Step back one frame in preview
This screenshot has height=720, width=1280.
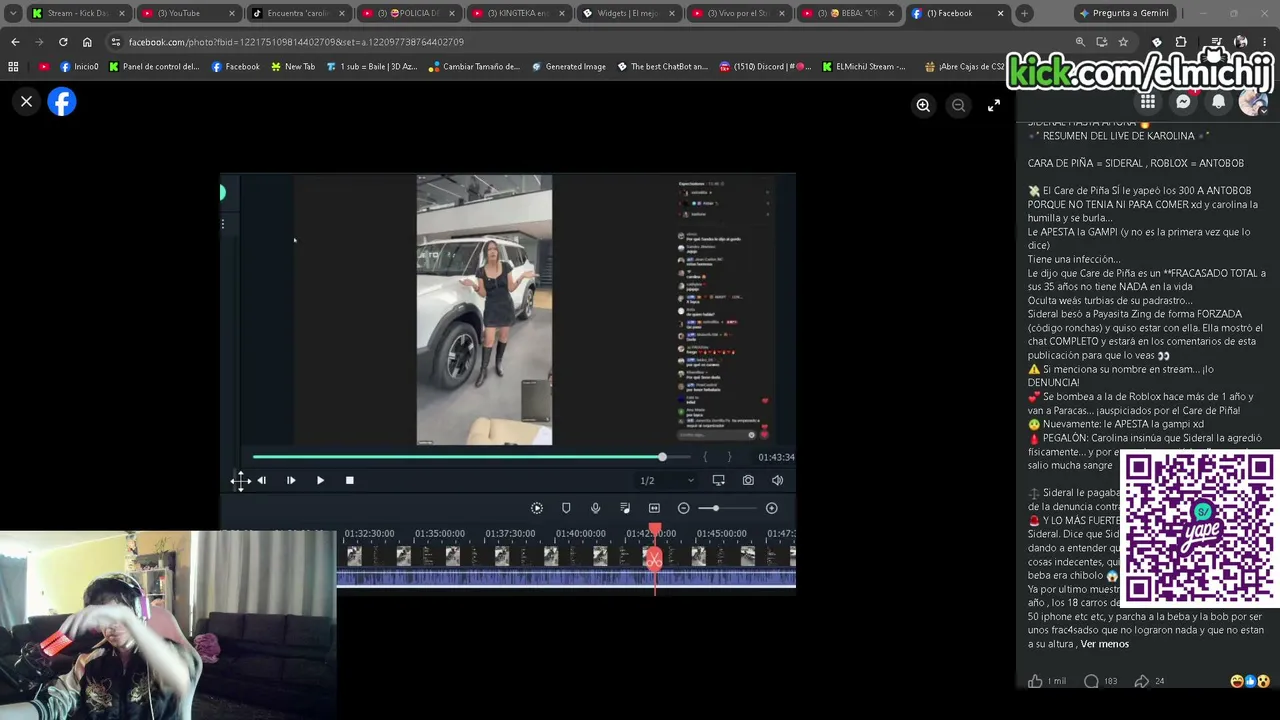click(x=261, y=481)
